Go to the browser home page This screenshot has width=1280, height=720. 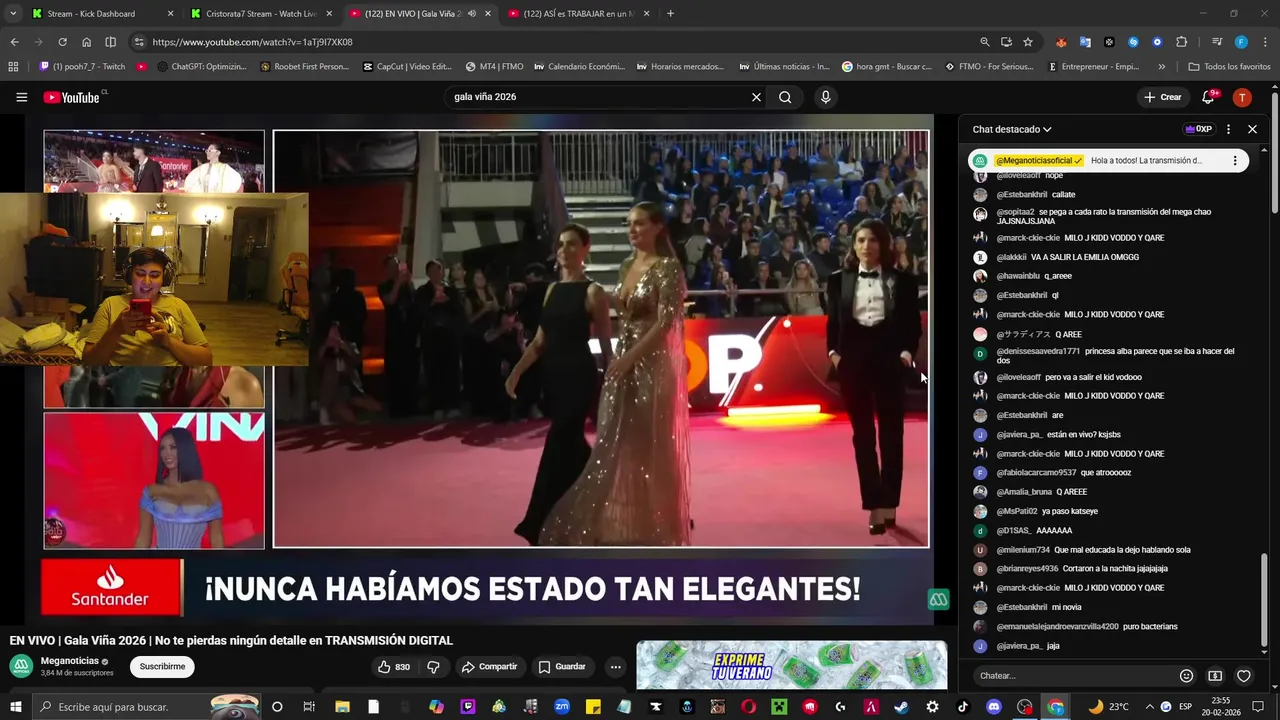[x=86, y=42]
